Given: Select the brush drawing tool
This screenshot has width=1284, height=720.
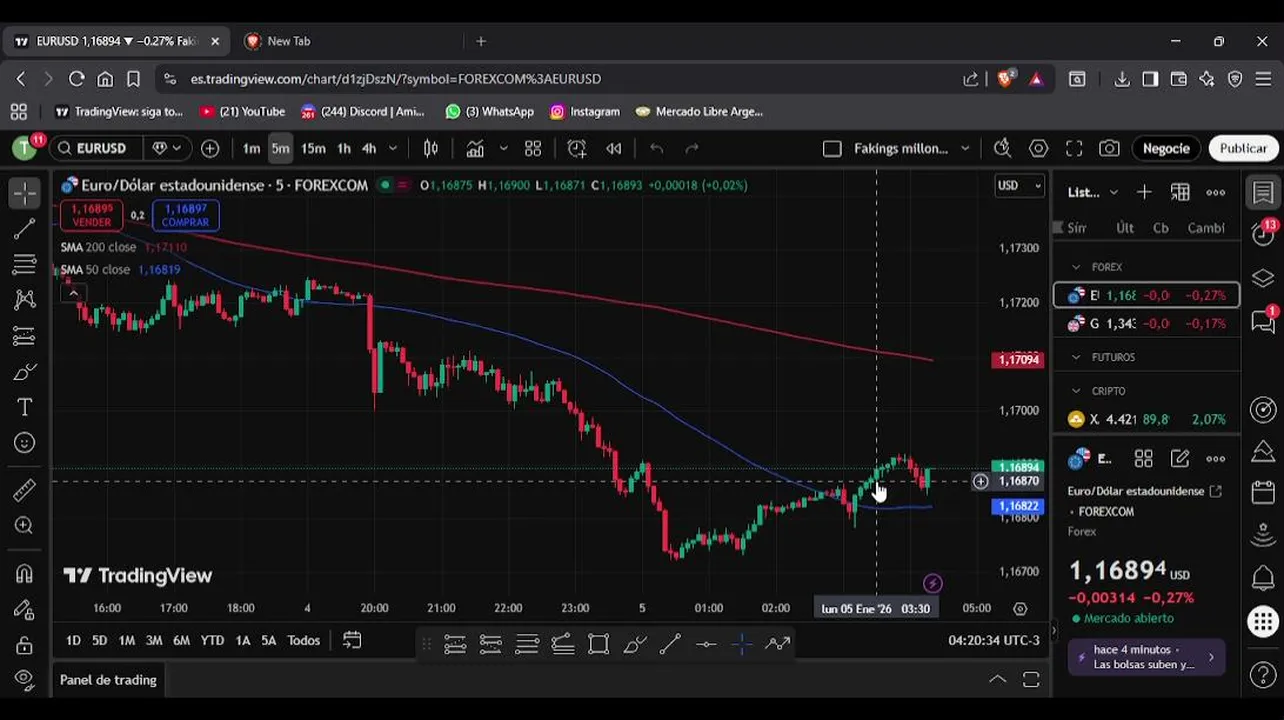Looking at the screenshot, I should click(25, 372).
